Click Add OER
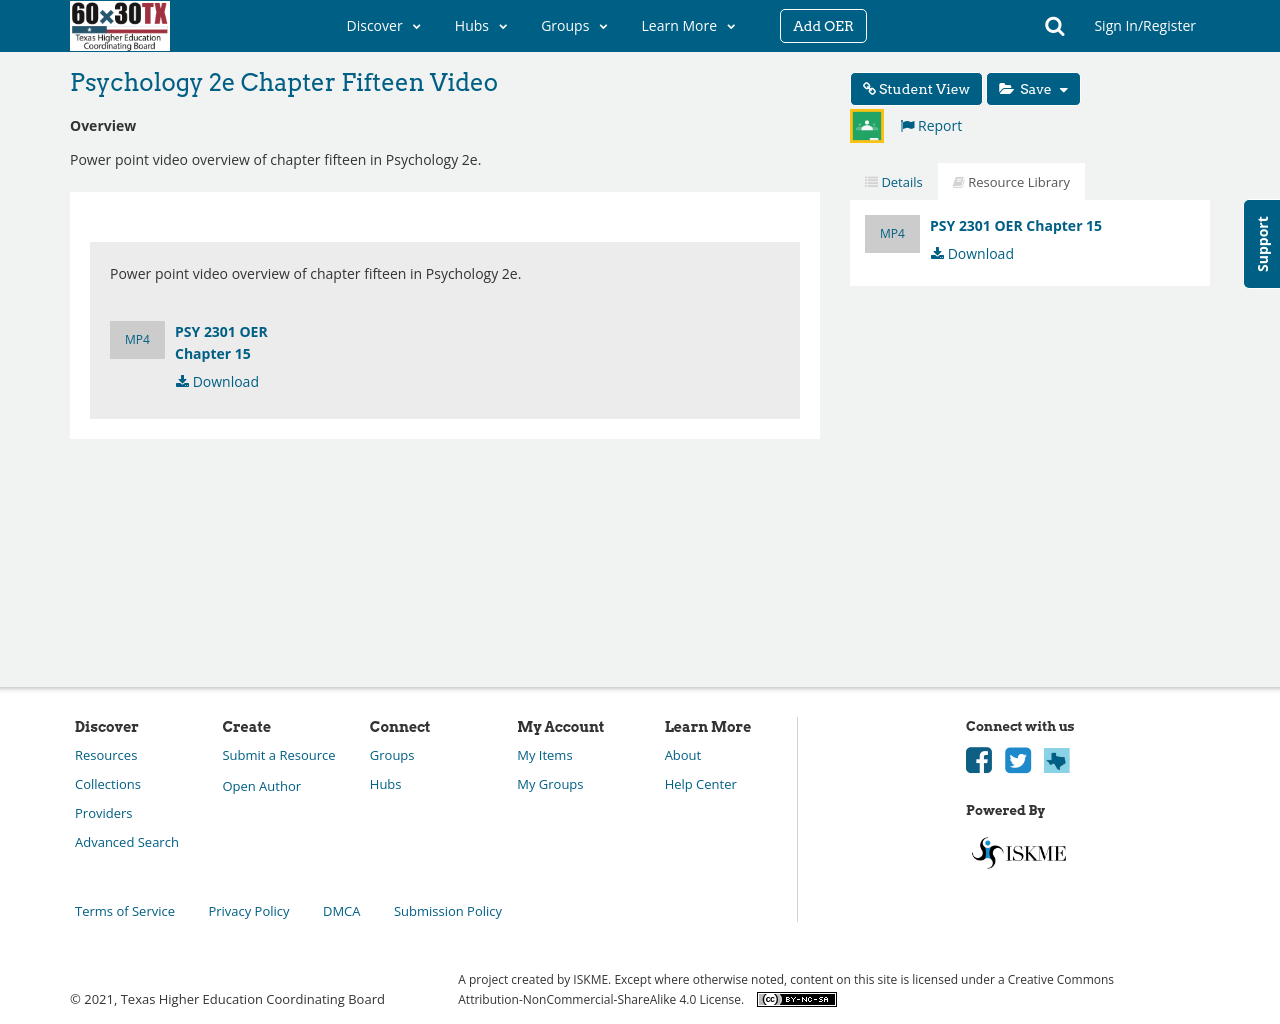 coord(823,24)
